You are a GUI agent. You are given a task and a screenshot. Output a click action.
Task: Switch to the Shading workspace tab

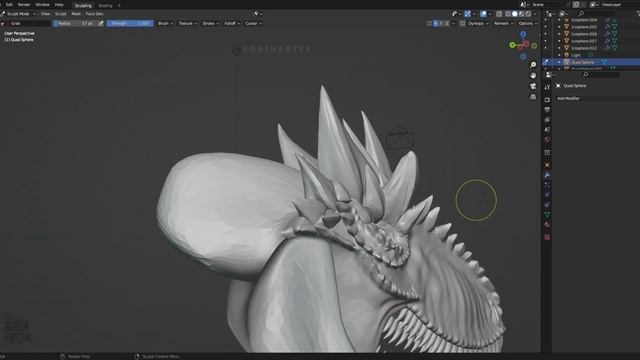105,6
